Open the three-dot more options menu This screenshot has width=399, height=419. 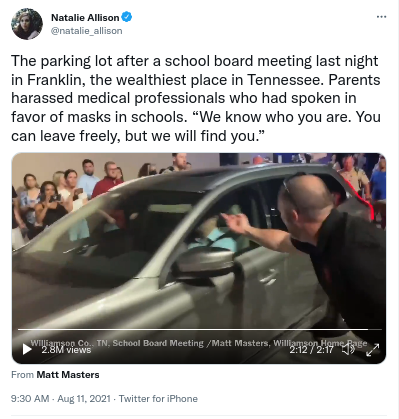[381, 17]
